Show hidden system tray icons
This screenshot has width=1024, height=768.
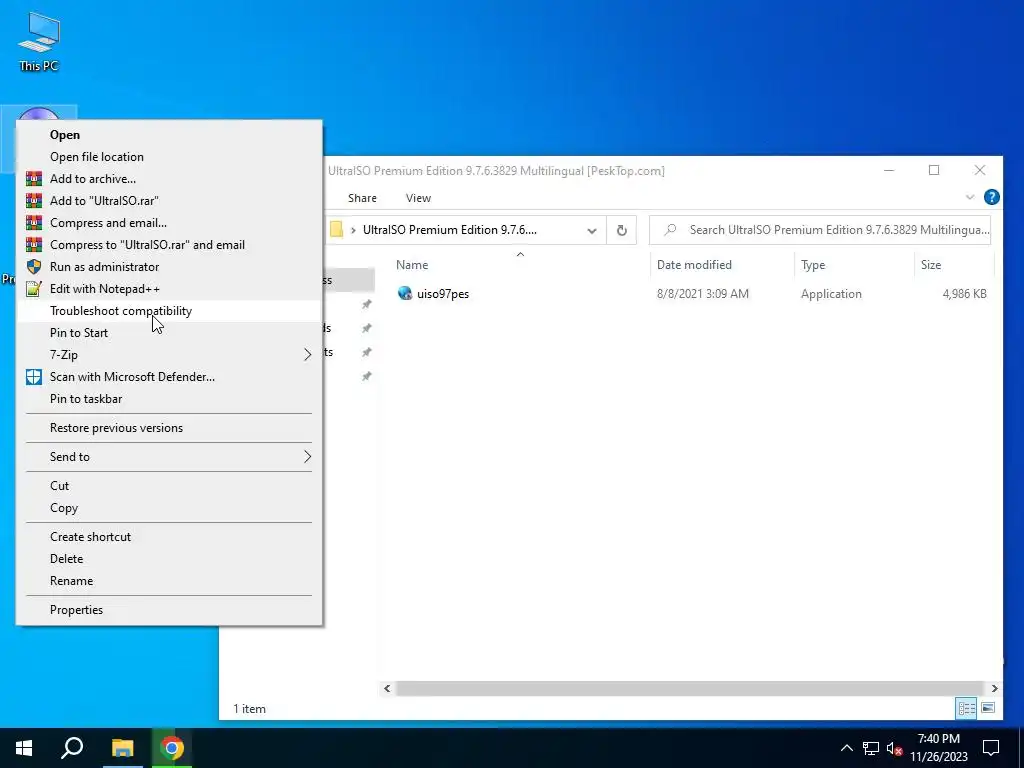point(846,748)
